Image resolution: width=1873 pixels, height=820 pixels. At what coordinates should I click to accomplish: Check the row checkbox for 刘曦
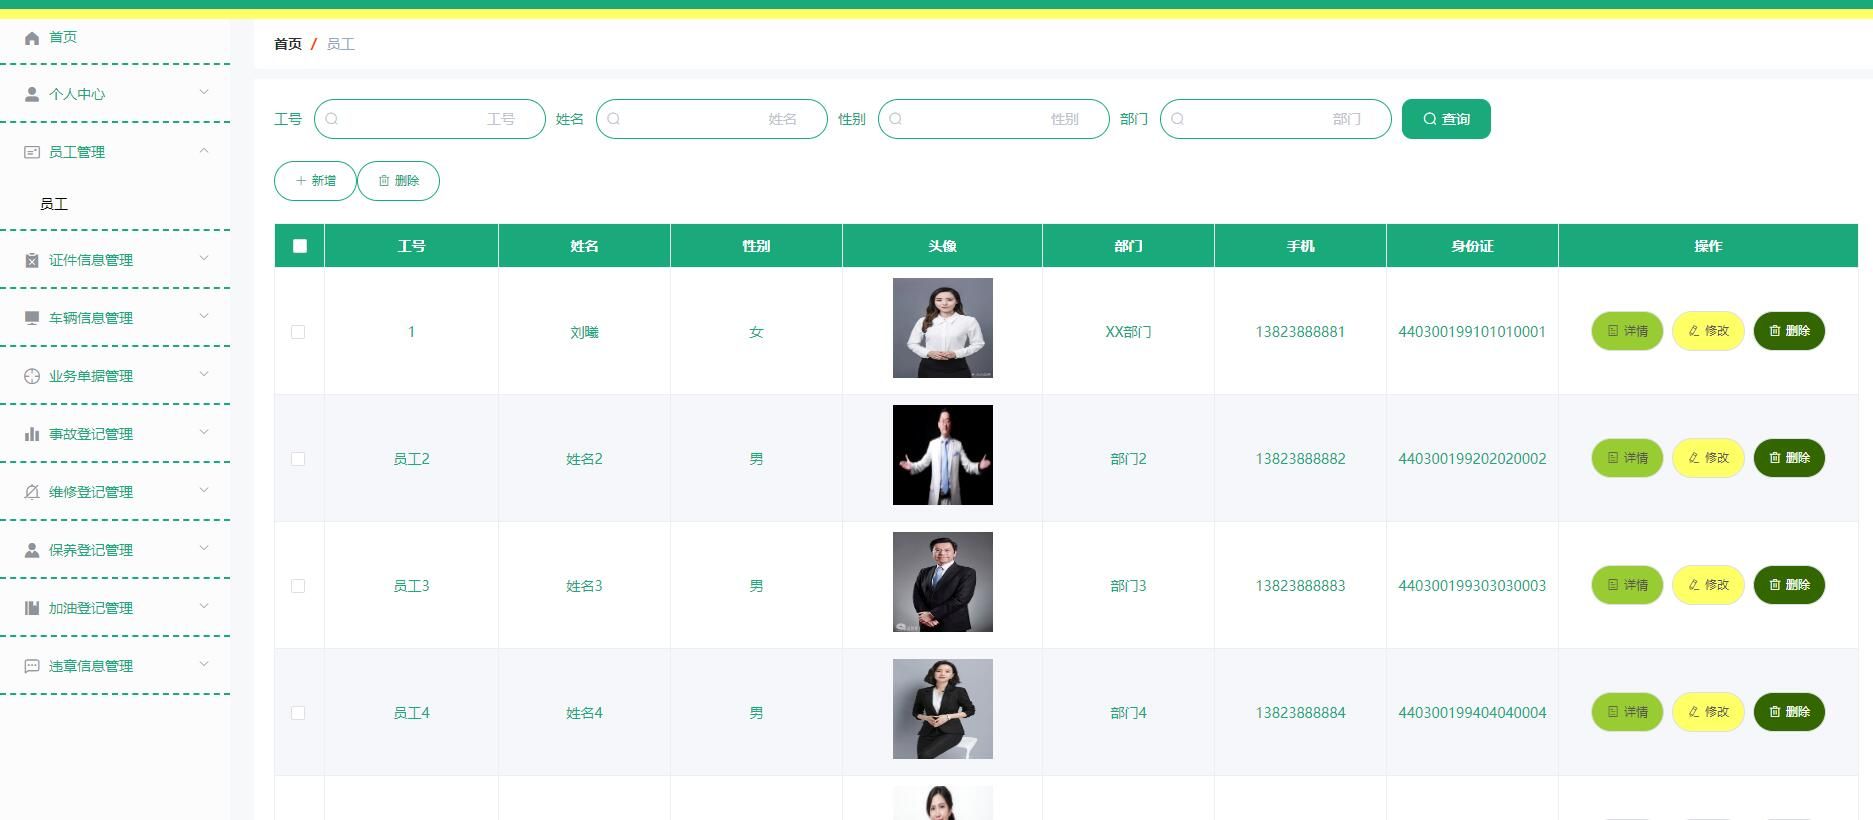pyautogui.click(x=298, y=332)
